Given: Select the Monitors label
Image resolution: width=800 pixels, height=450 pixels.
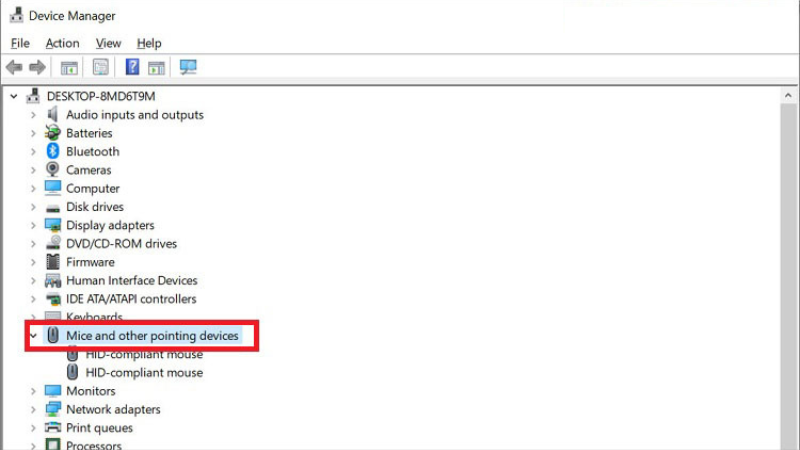Looking at the screenshot, I should pos(91,391).
